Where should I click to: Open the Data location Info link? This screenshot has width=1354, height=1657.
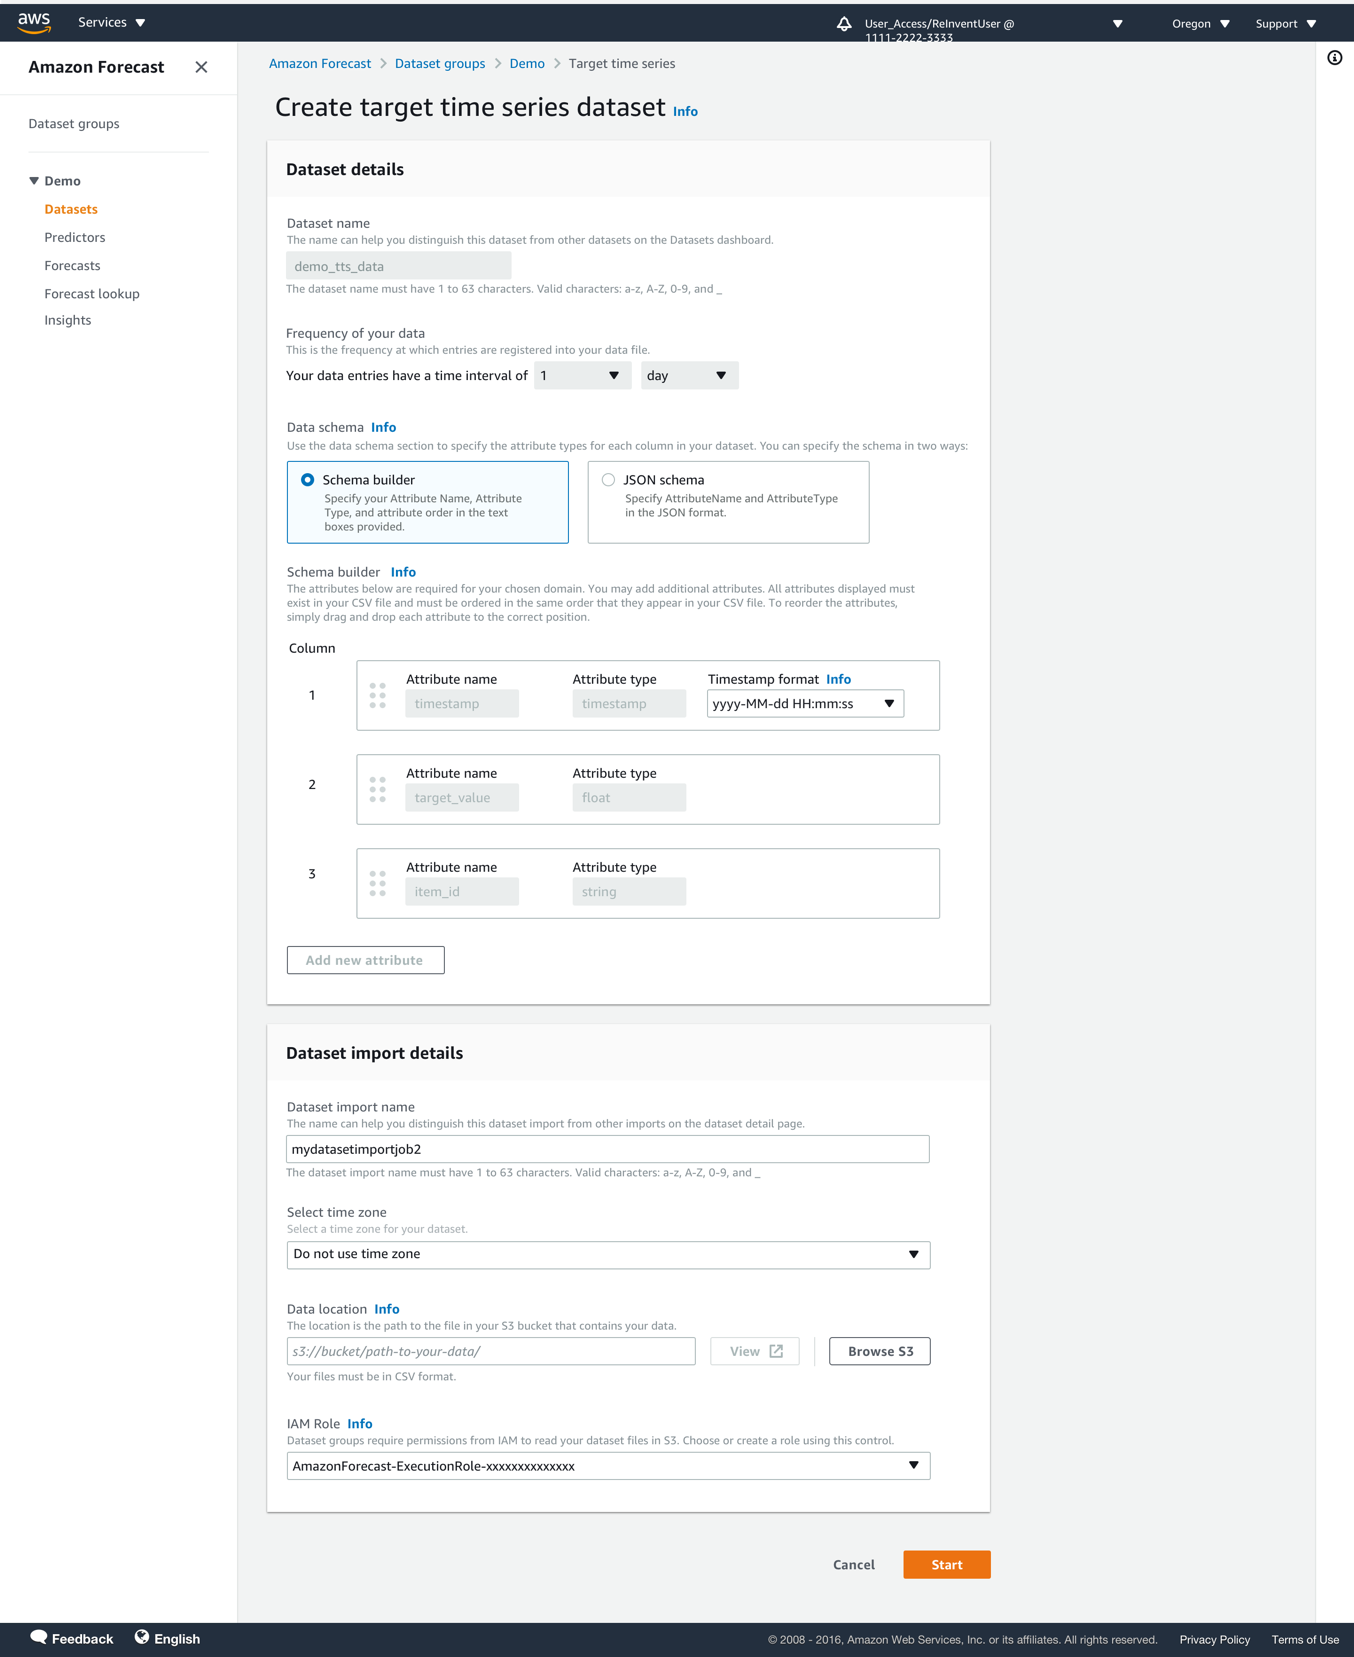387,1309
